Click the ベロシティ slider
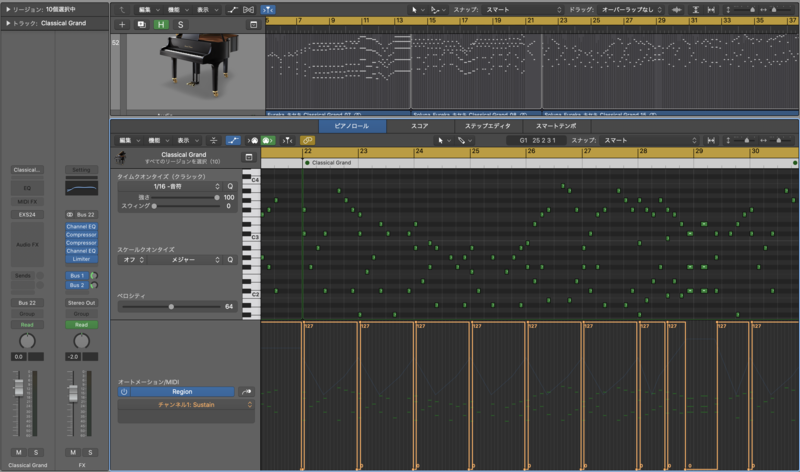This screenshot has width=800, height=472. click(171, 307)
